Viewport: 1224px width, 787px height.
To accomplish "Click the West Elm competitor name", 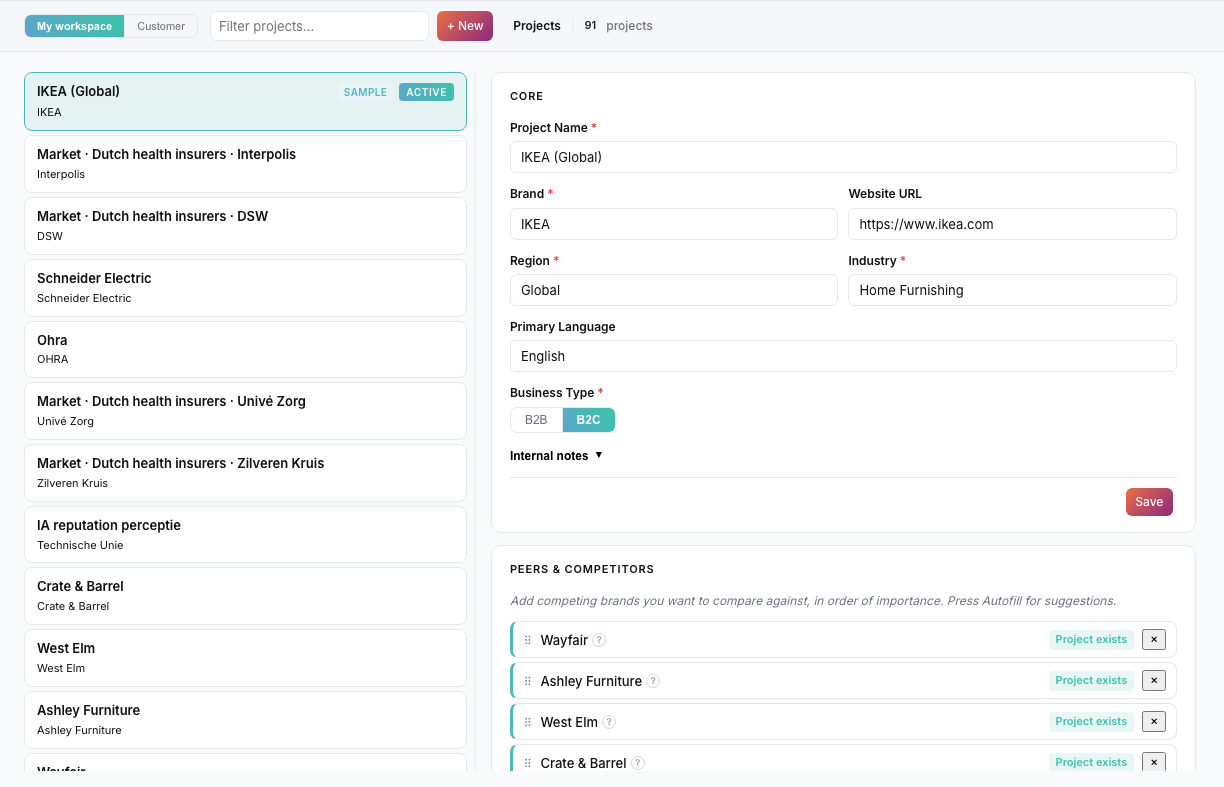I will click(569, 722).
